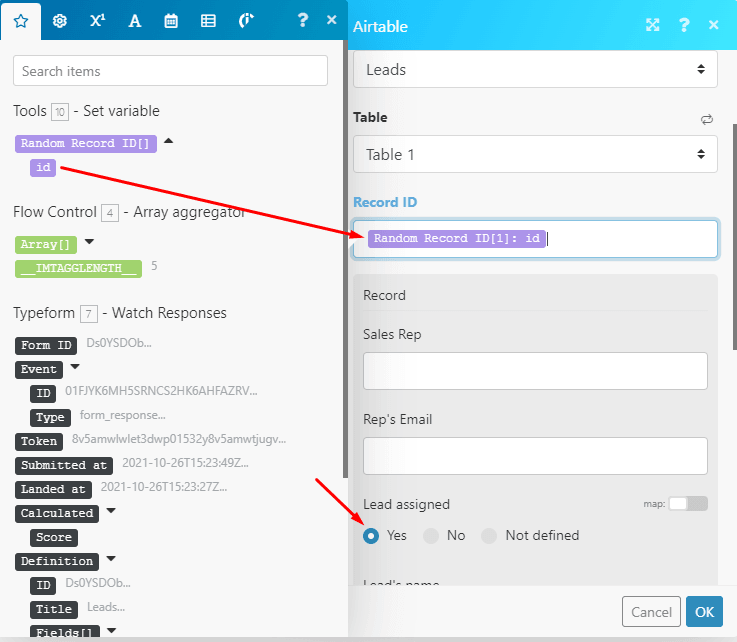Open the Leads base dropdown
737x642 pixels.
[x=535, y=70]
